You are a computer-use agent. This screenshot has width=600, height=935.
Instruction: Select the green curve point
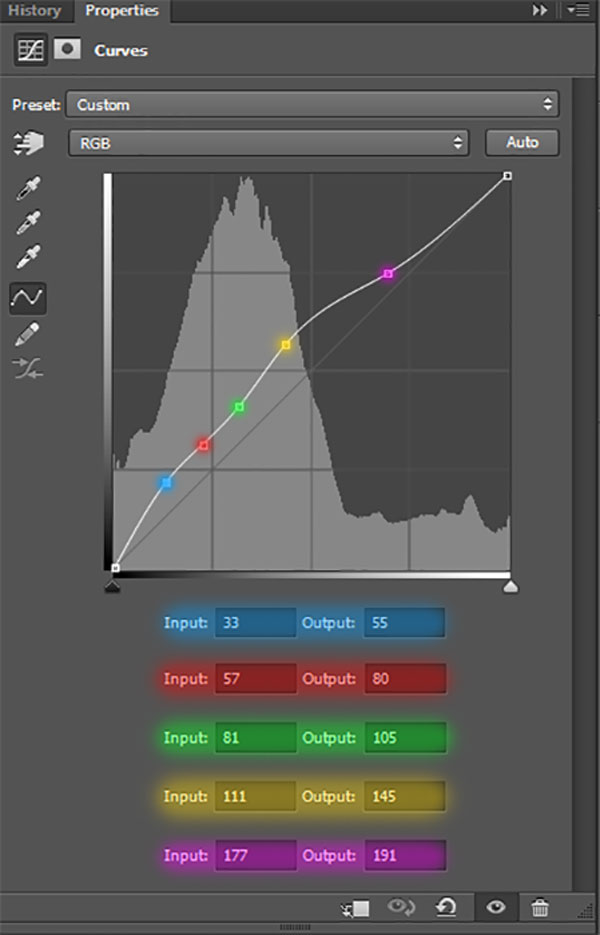(x=239, y=407)
